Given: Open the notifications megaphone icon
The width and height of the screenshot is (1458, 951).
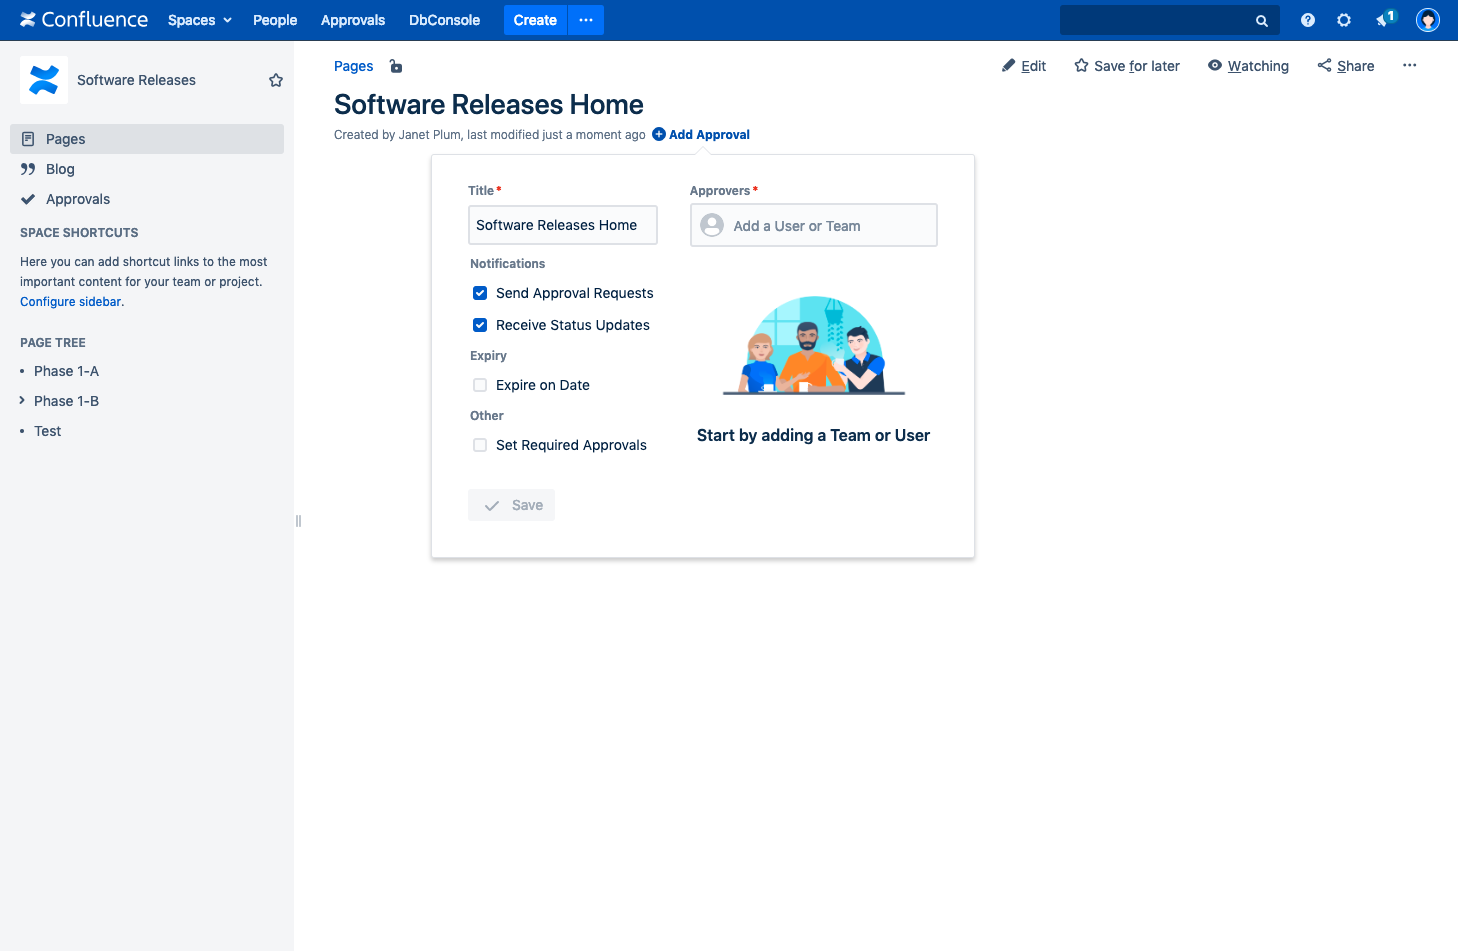Looking at the screenshot, I should (x=1384, y=20).
